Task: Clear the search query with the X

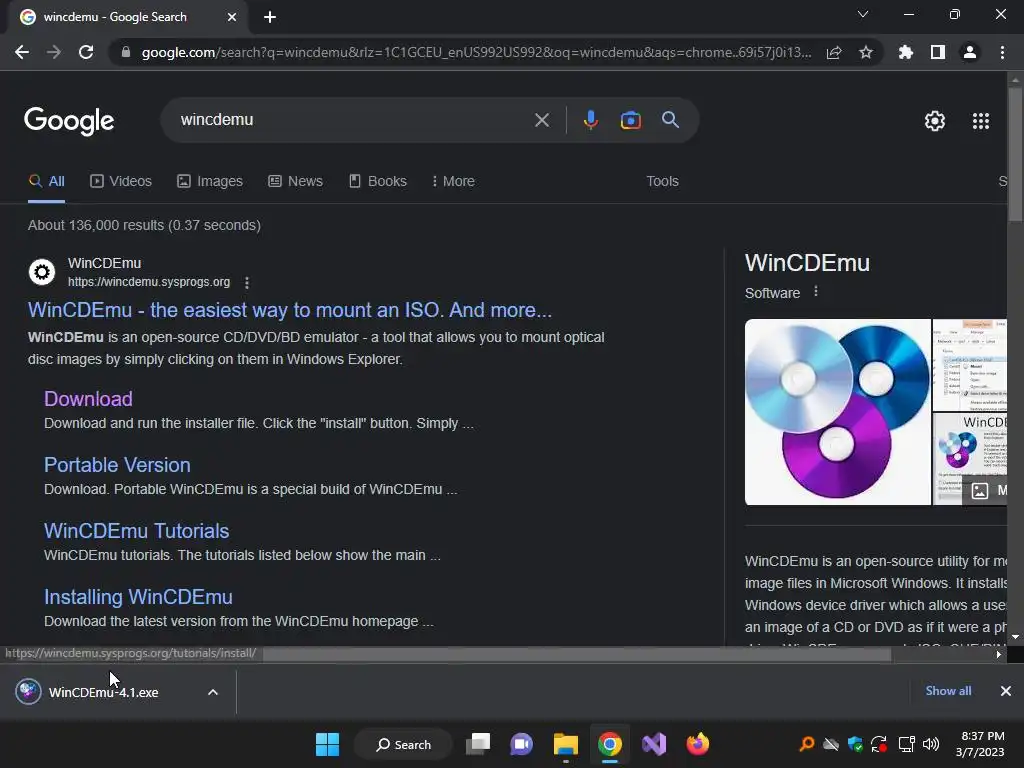Action: tap(541, 120)
